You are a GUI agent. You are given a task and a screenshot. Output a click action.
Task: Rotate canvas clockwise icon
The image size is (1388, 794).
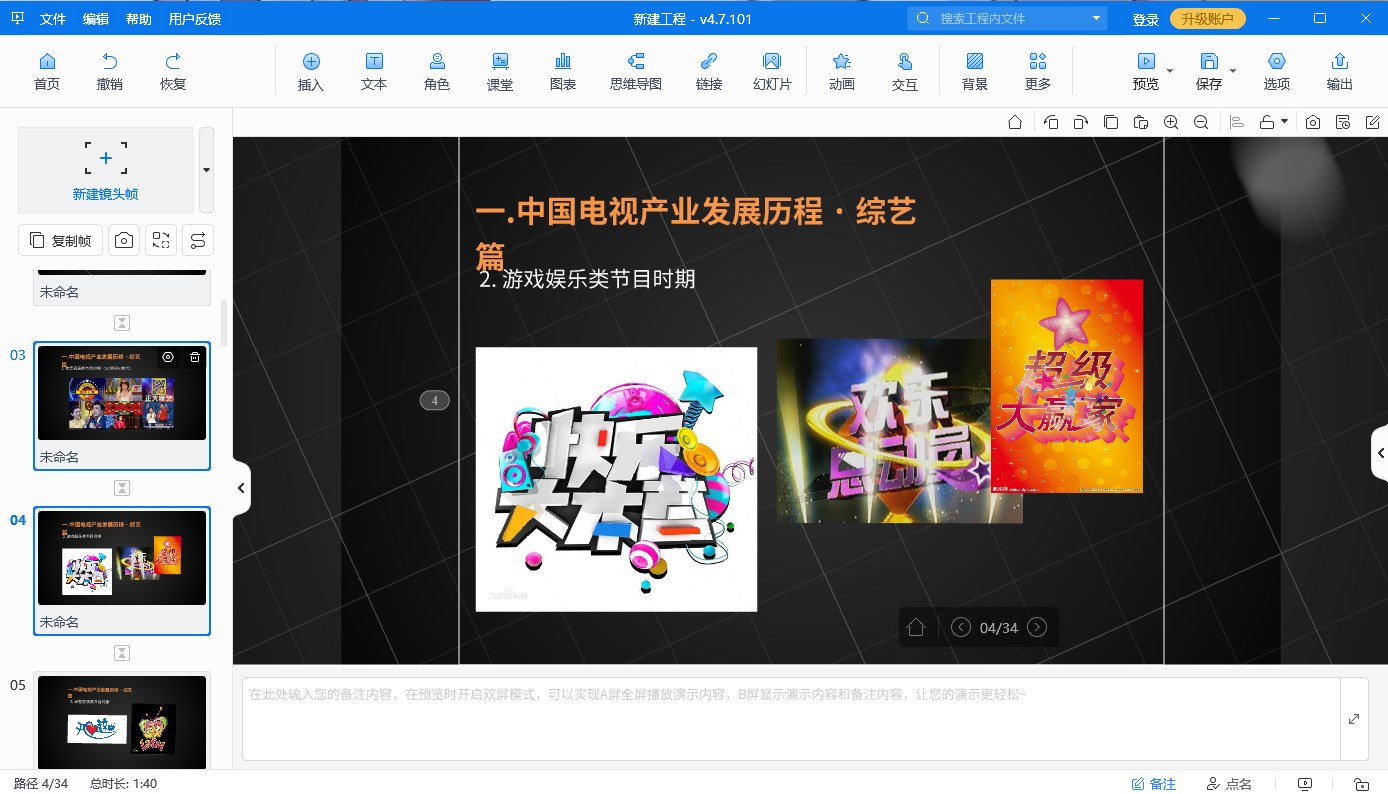(1081, 122)
